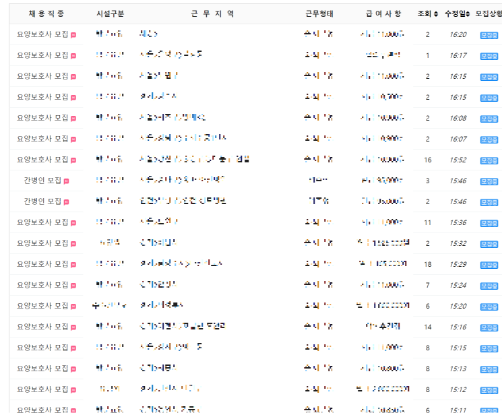The height and width of the screenshot is (419, 502).
Task: Click the 근무형태 column header
Action: click(319, 14)
